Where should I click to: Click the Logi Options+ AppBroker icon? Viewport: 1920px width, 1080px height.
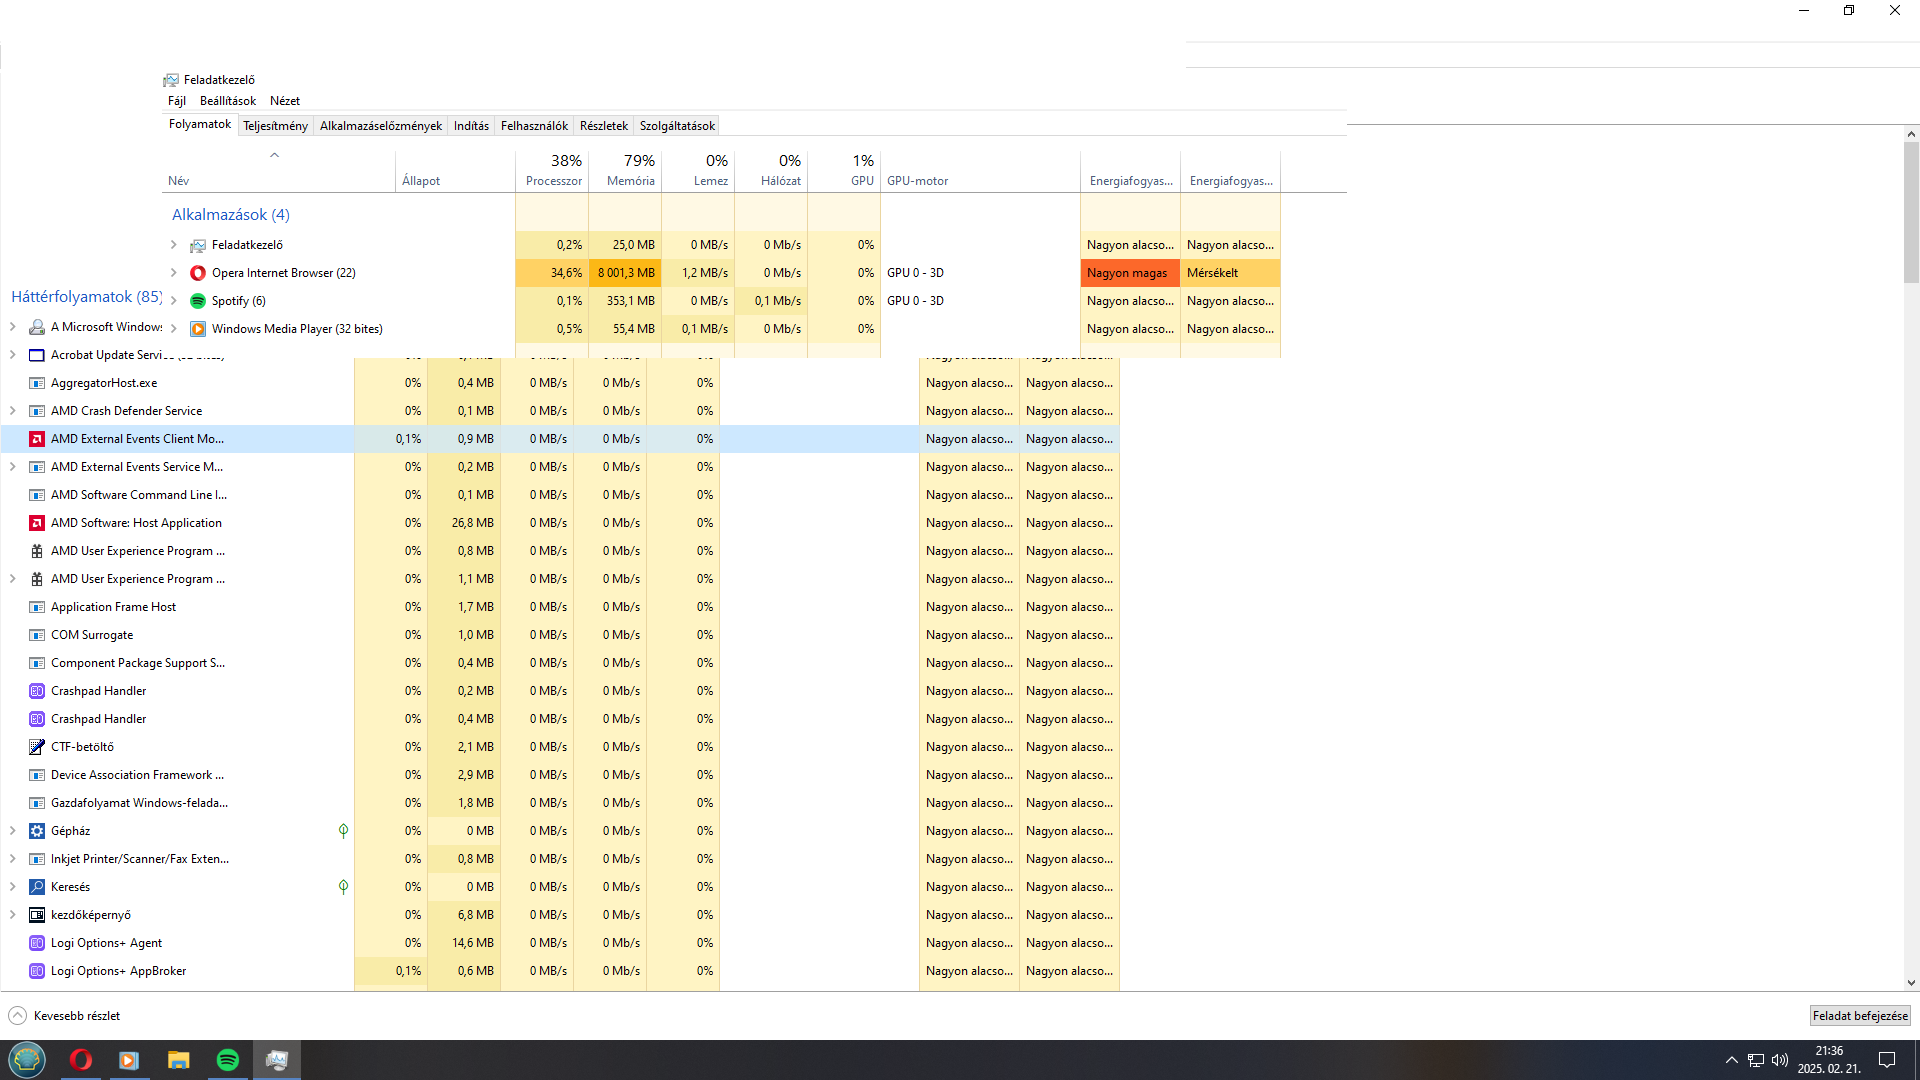tap(37, 971)
